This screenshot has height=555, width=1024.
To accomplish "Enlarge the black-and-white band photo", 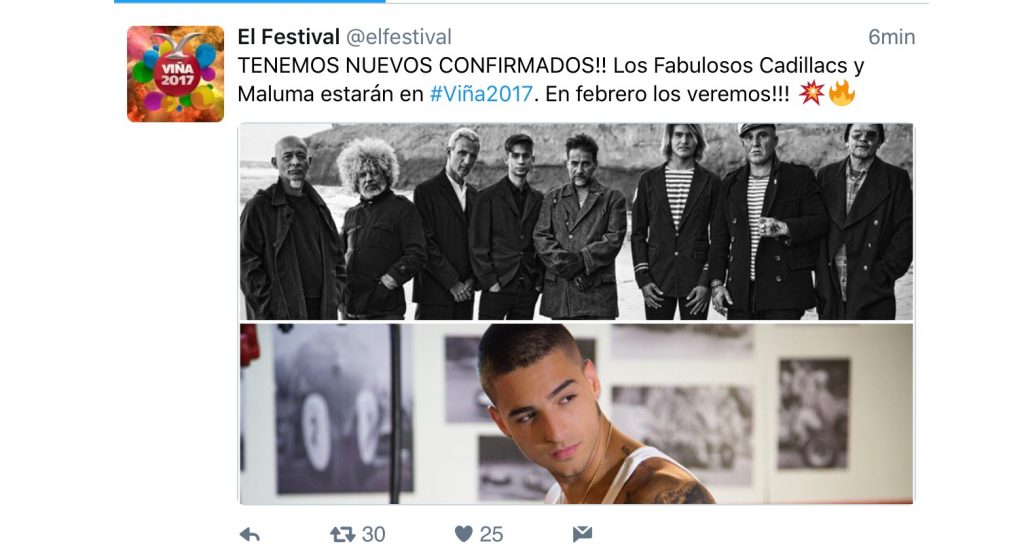I will pos(576,221).
